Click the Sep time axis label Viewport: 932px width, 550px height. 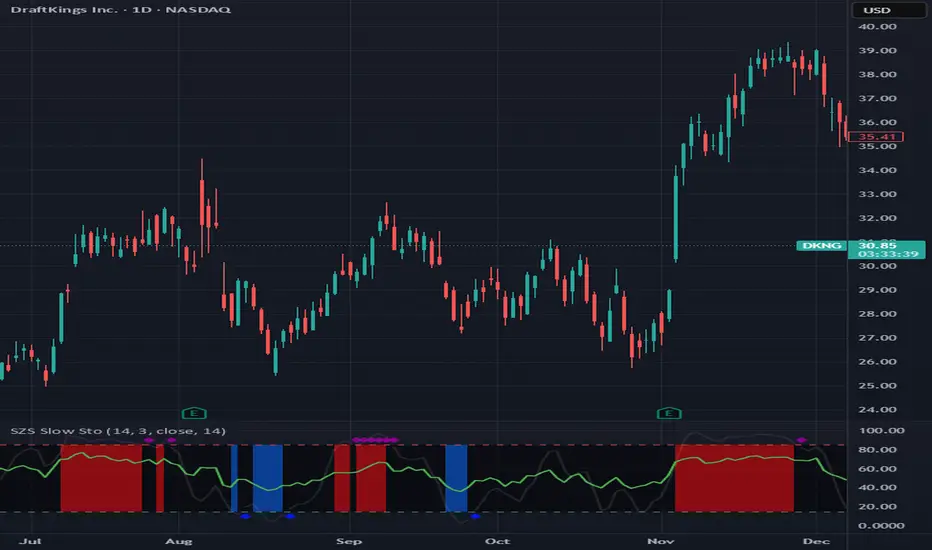pos(349,541)
